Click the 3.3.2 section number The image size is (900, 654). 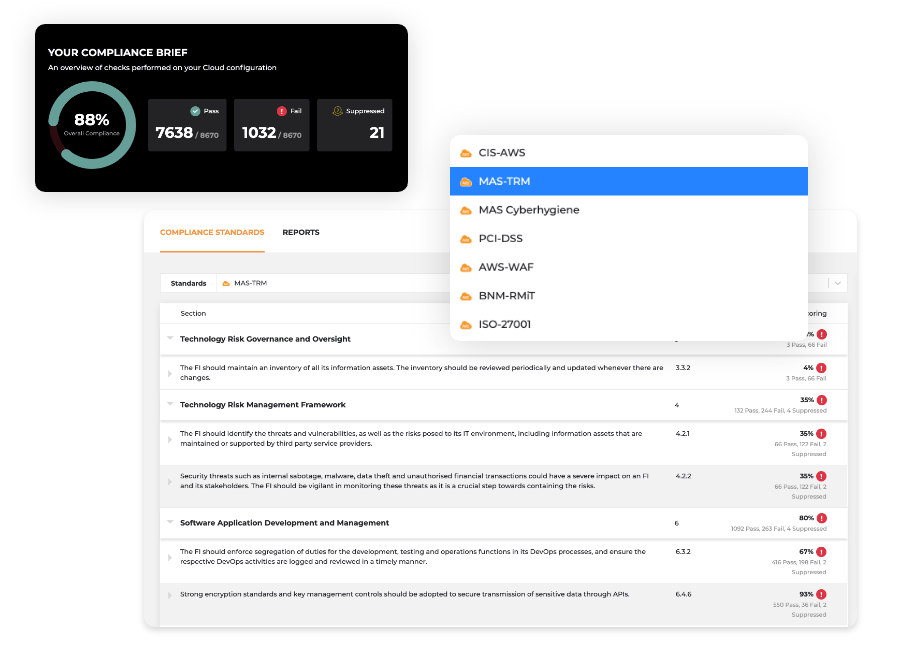[x=682, y=367]
